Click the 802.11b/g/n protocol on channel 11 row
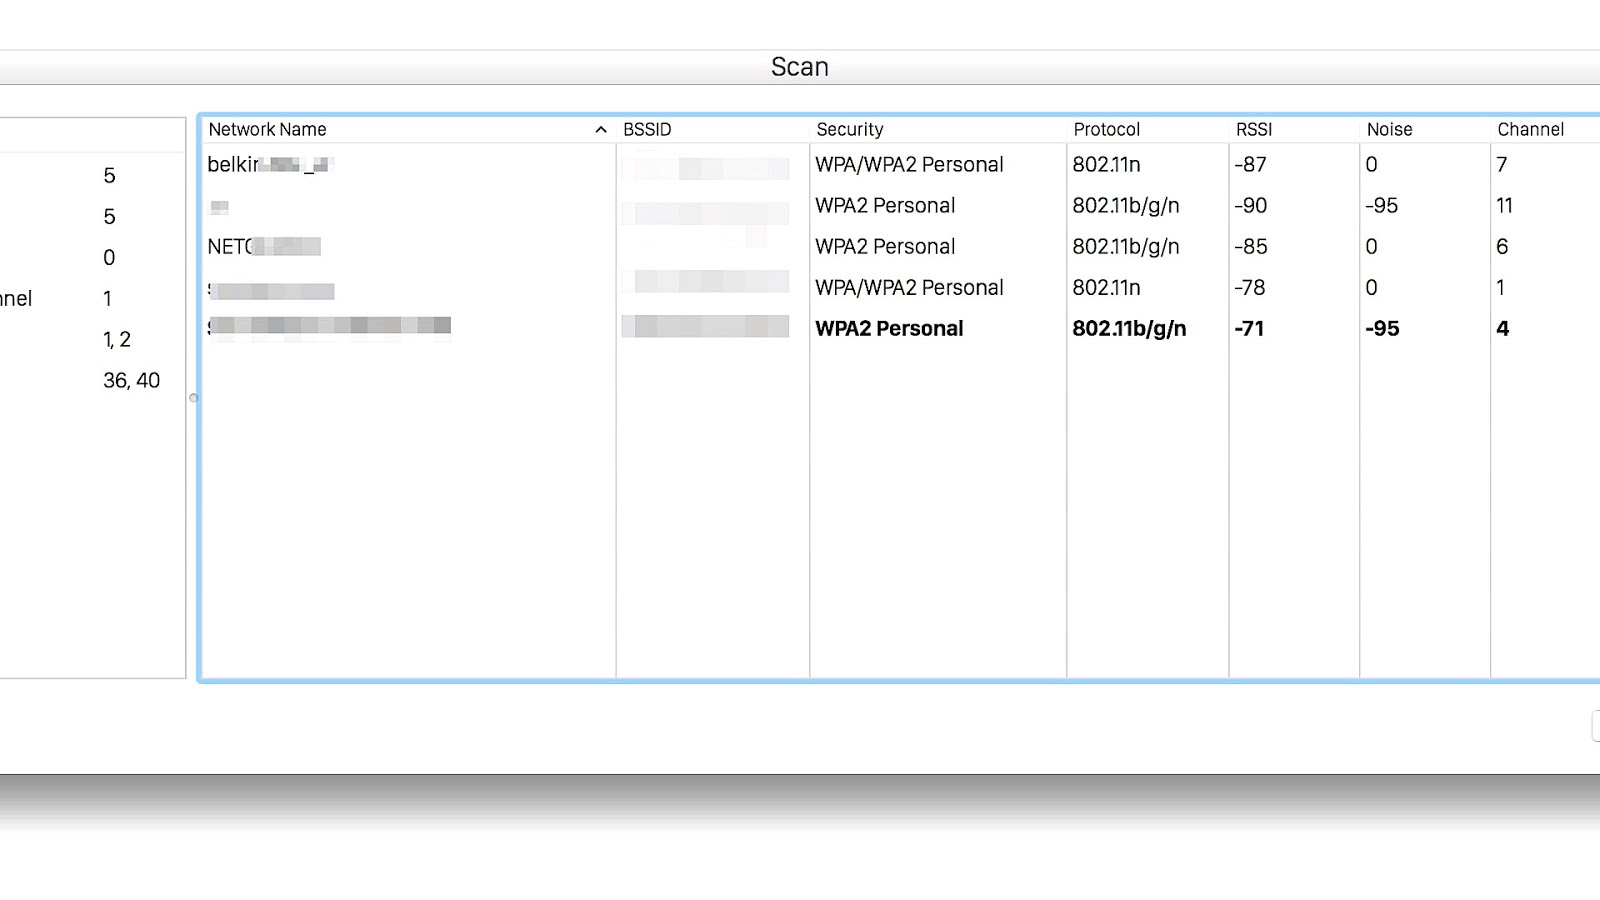The height and width of the screenshot is (900, 1600). click(1126, 206)
